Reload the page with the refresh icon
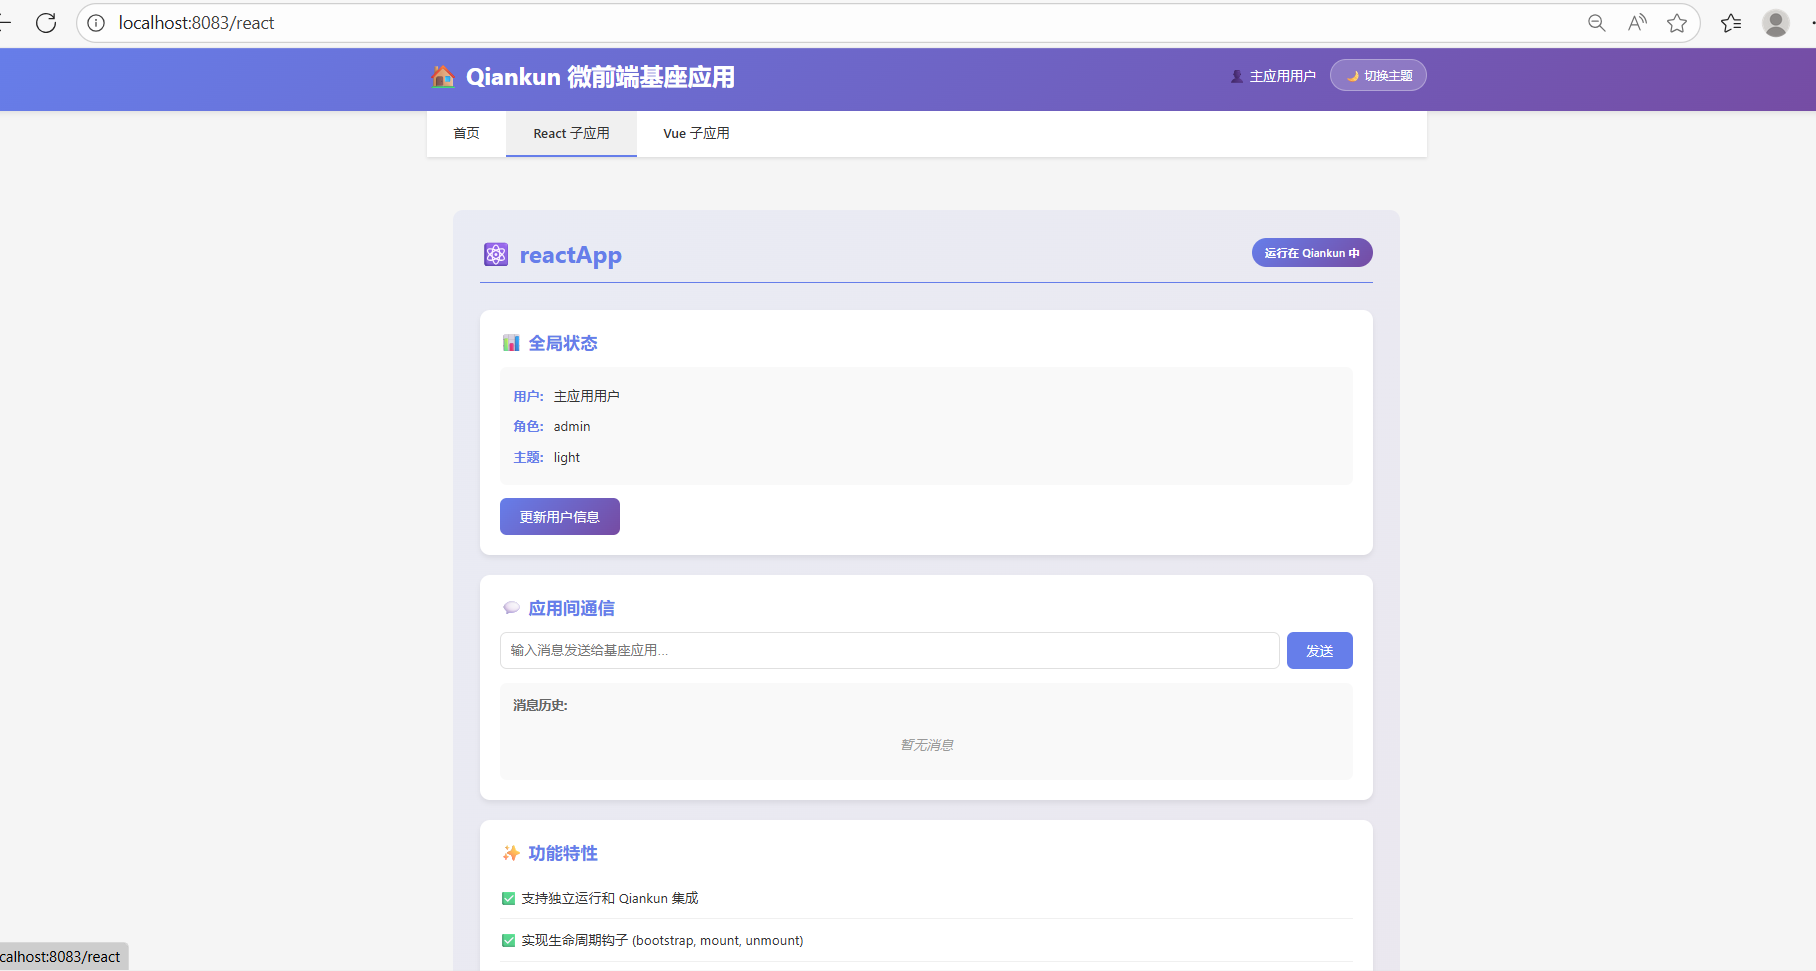The height and width of the screenshot is (971, 1816). pos(46,23)
